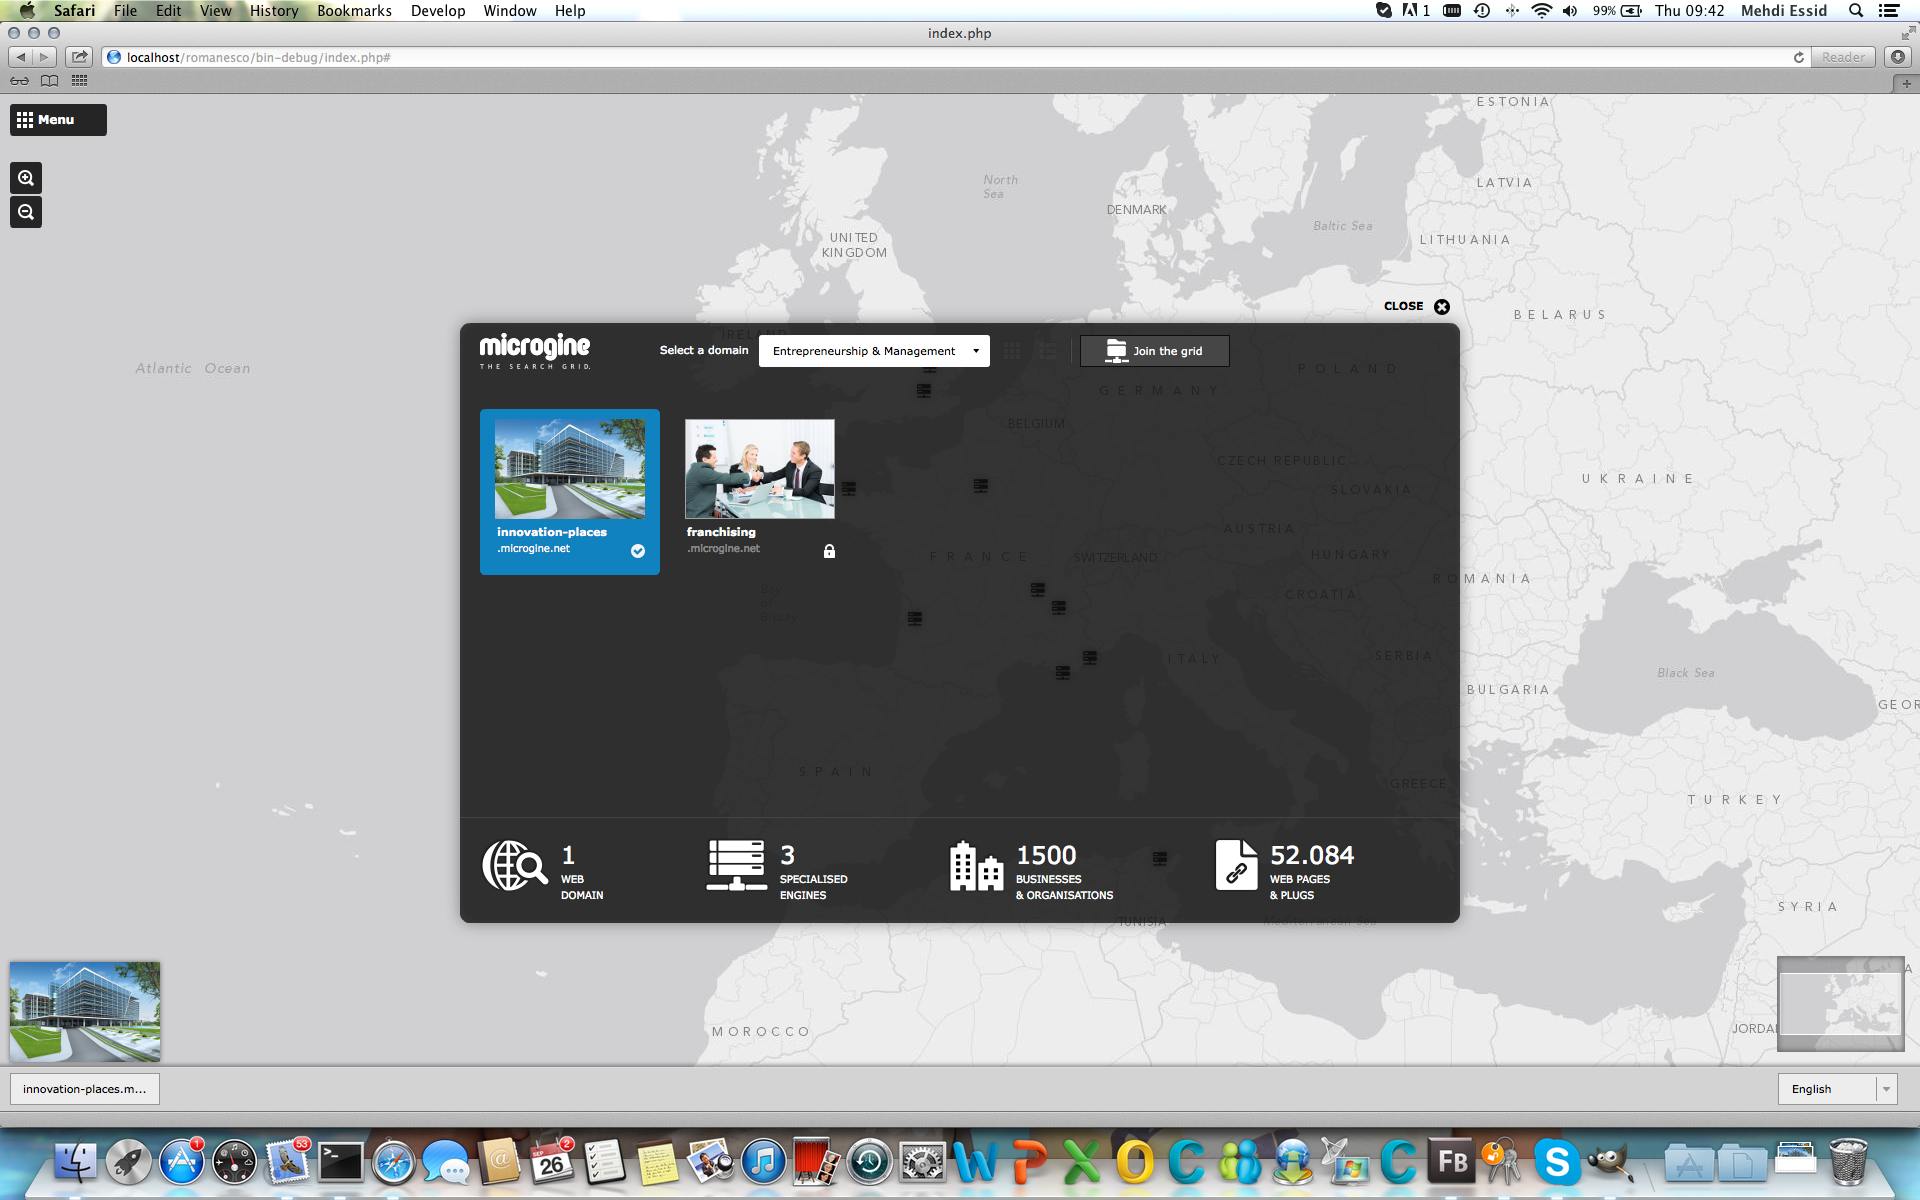This screenshot has width=1920, height=1200.
Task: Click Safari's forward navigation arrow
Action: pyautogui.click(x=44, y=57)
